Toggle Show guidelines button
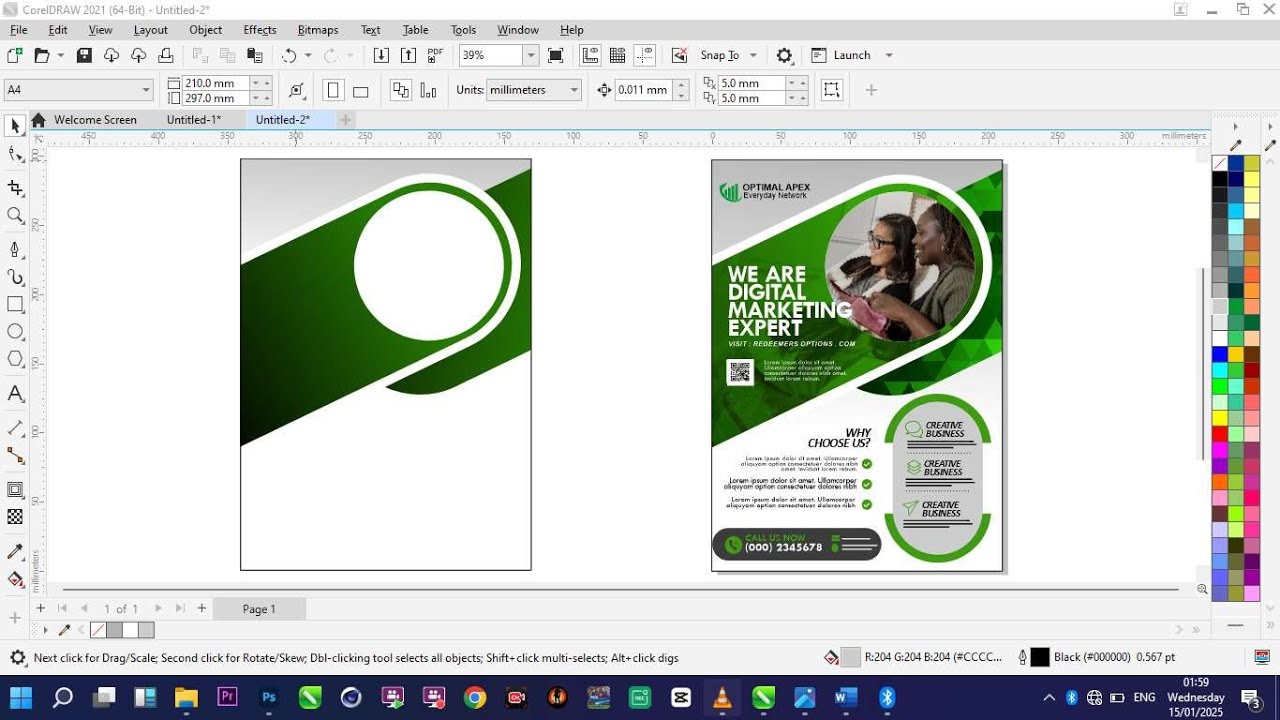The image size is (1280, 720). pyautogui.click(x=644, y=55)
